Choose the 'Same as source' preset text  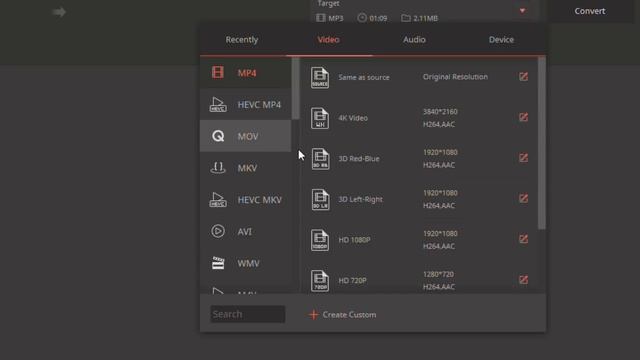pyautogui.click(x=364, y=77)
